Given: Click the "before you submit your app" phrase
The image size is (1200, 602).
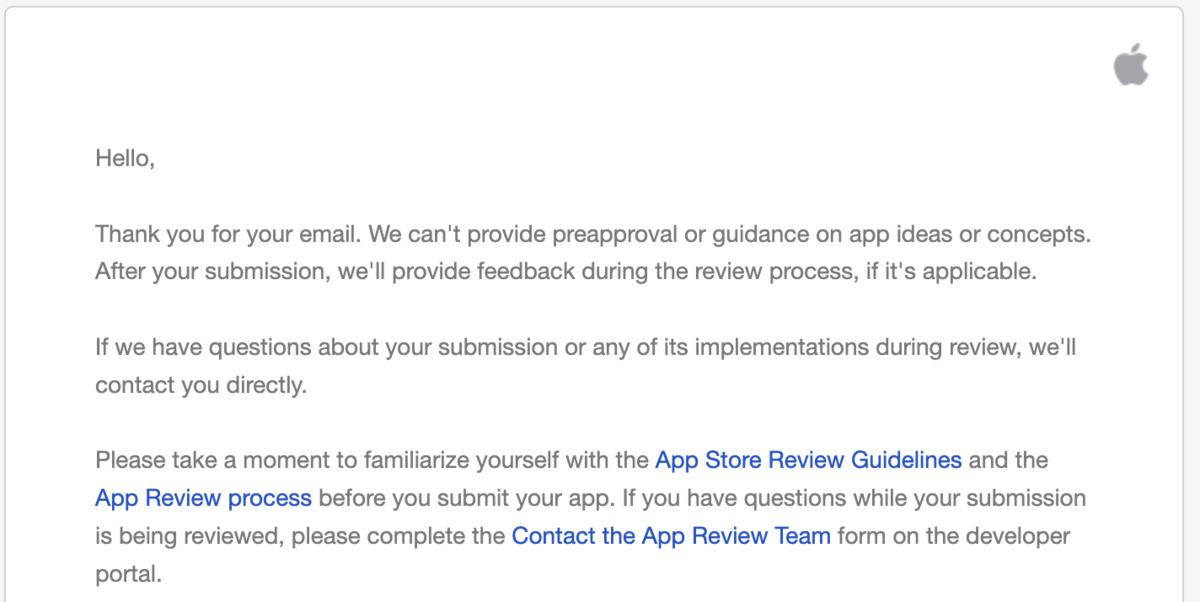Looking at the screenshot, I should [447, 498].
